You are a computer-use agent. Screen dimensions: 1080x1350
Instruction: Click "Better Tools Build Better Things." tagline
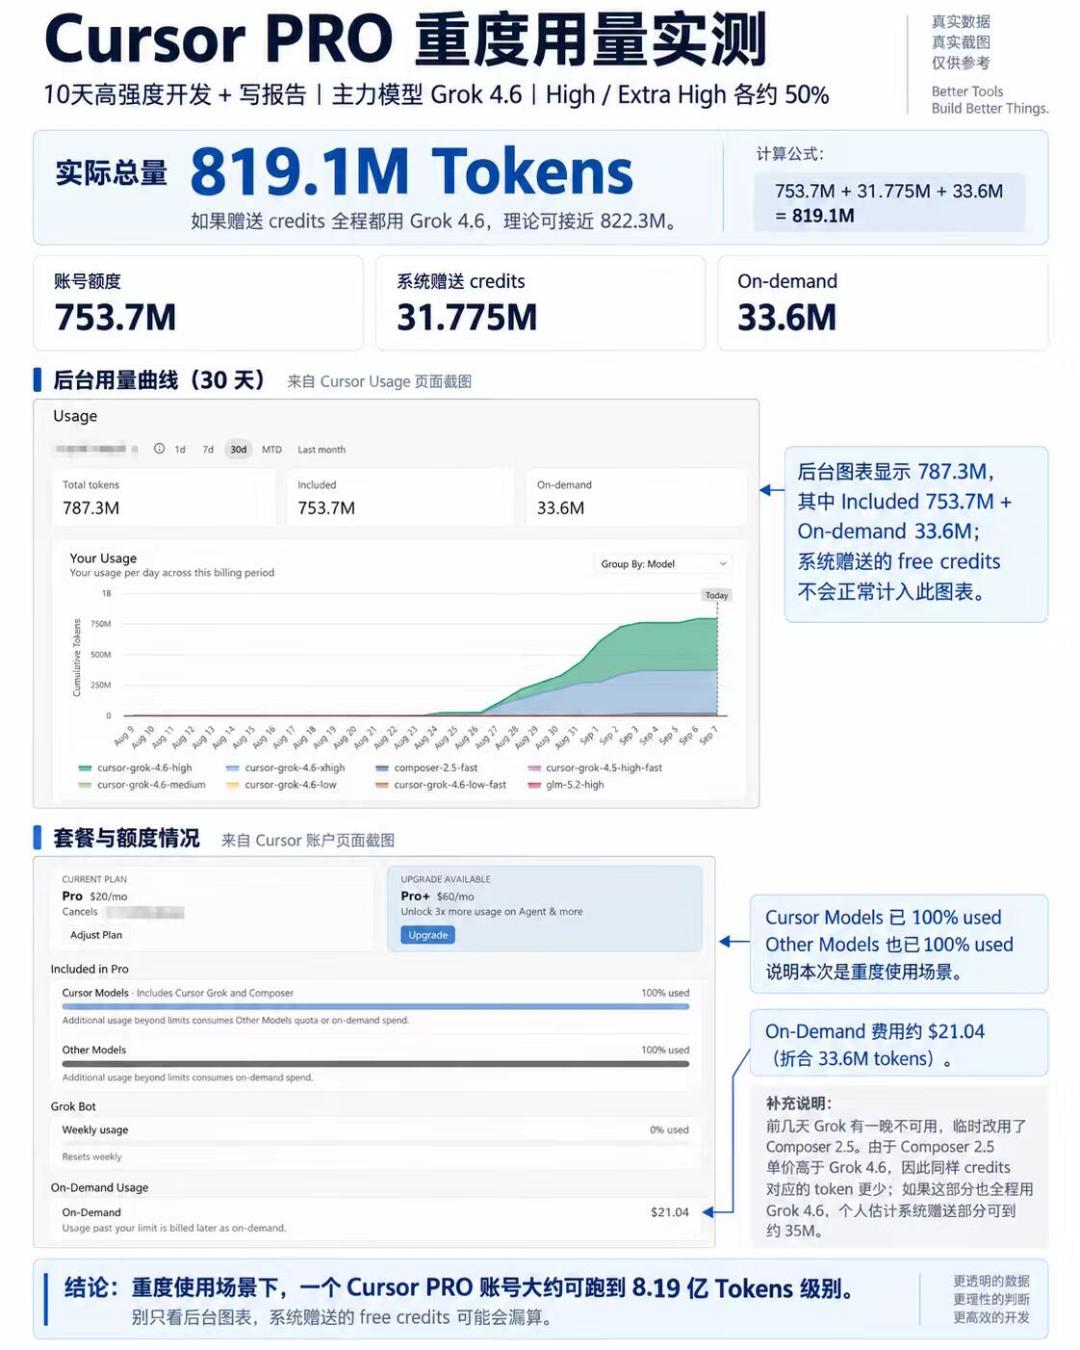click(x=989, y=100)
